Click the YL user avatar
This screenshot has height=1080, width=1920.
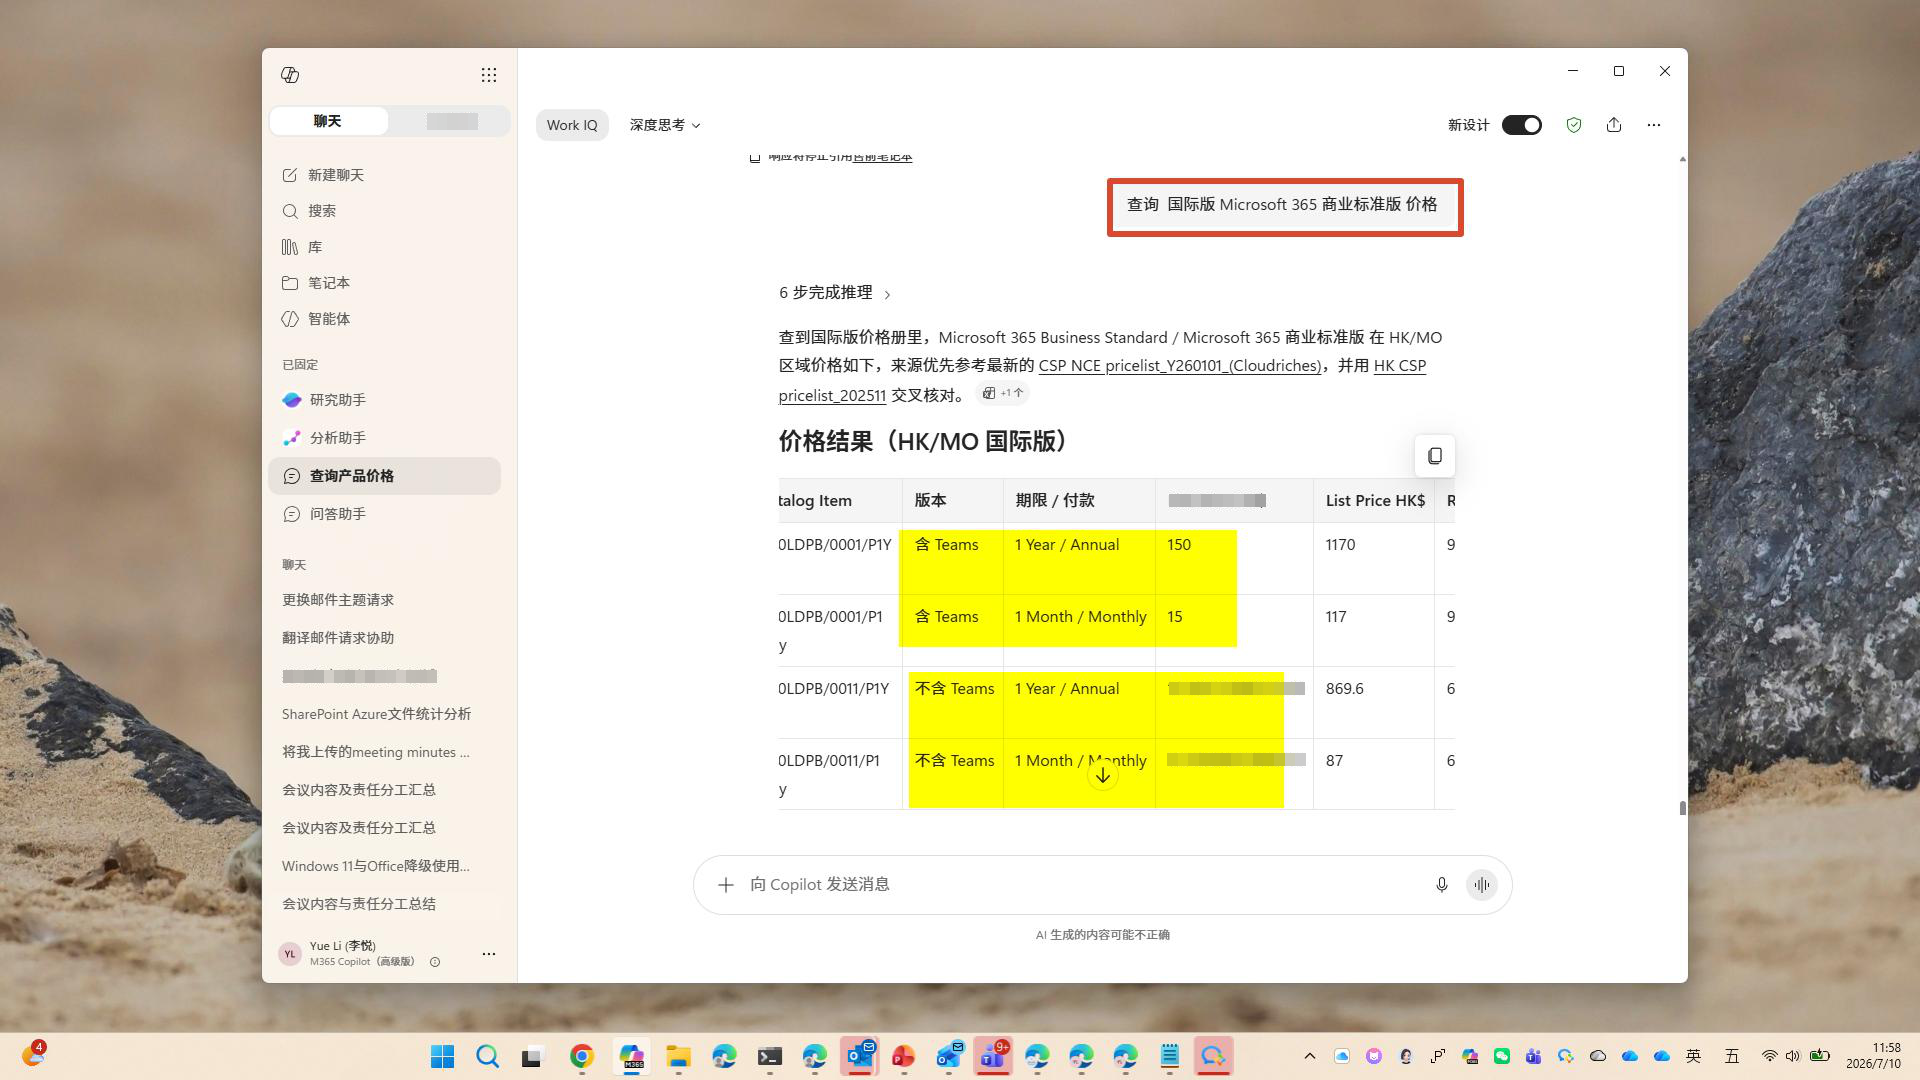tap(290, 954)
